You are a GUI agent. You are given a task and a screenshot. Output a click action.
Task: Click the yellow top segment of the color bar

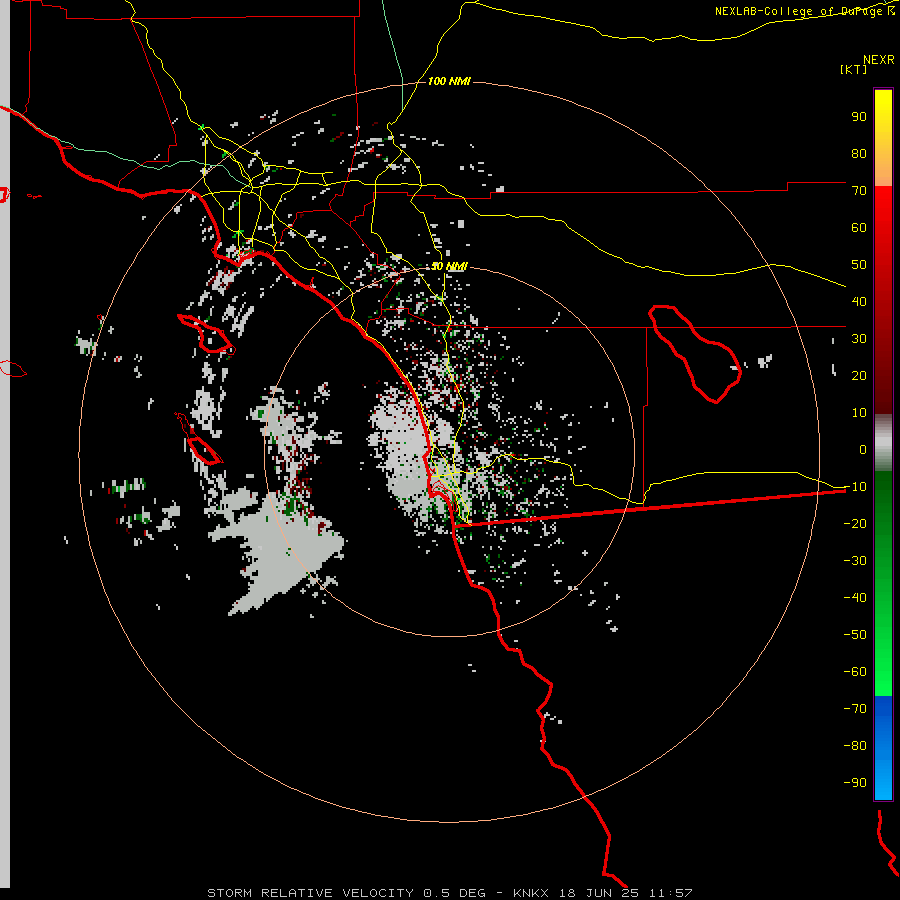(x=883, y=138)
